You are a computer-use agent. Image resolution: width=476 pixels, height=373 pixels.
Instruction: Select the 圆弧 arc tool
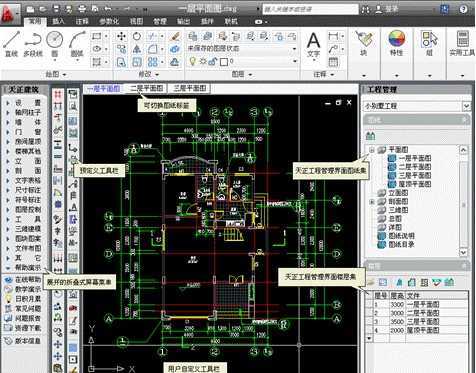click(x=77, y=43)
